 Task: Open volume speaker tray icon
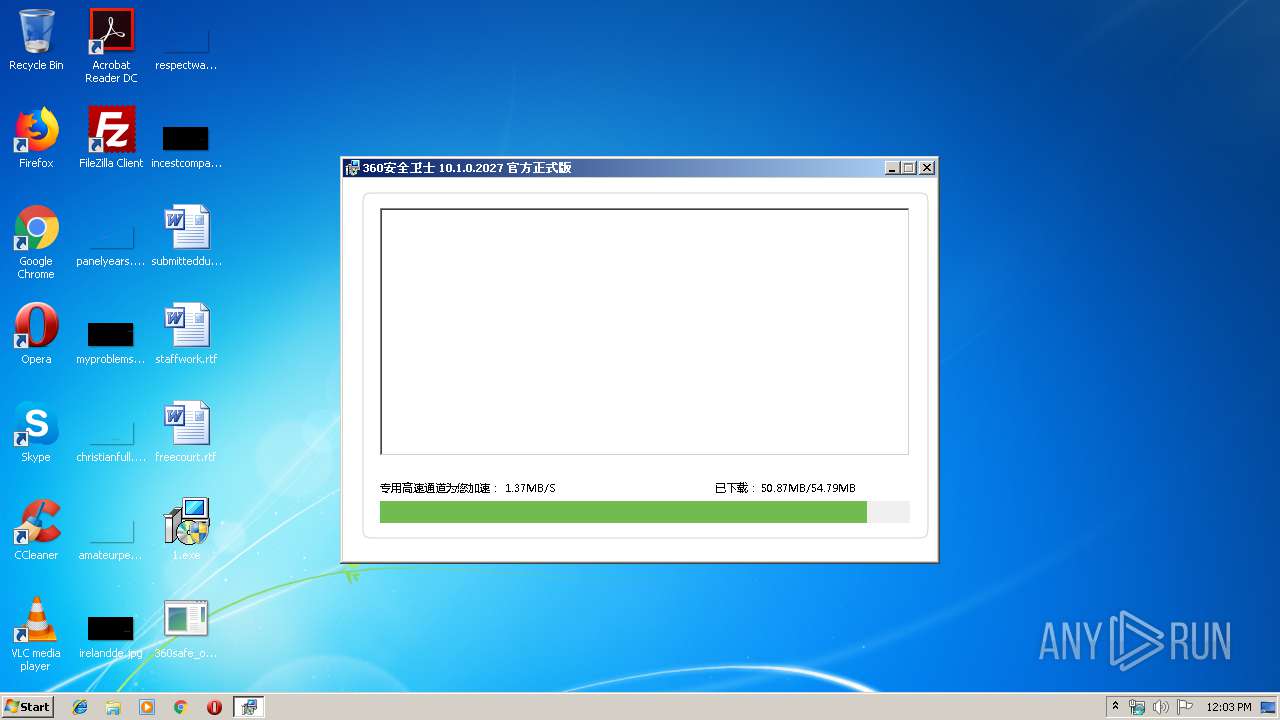(x=1161, y=707)
